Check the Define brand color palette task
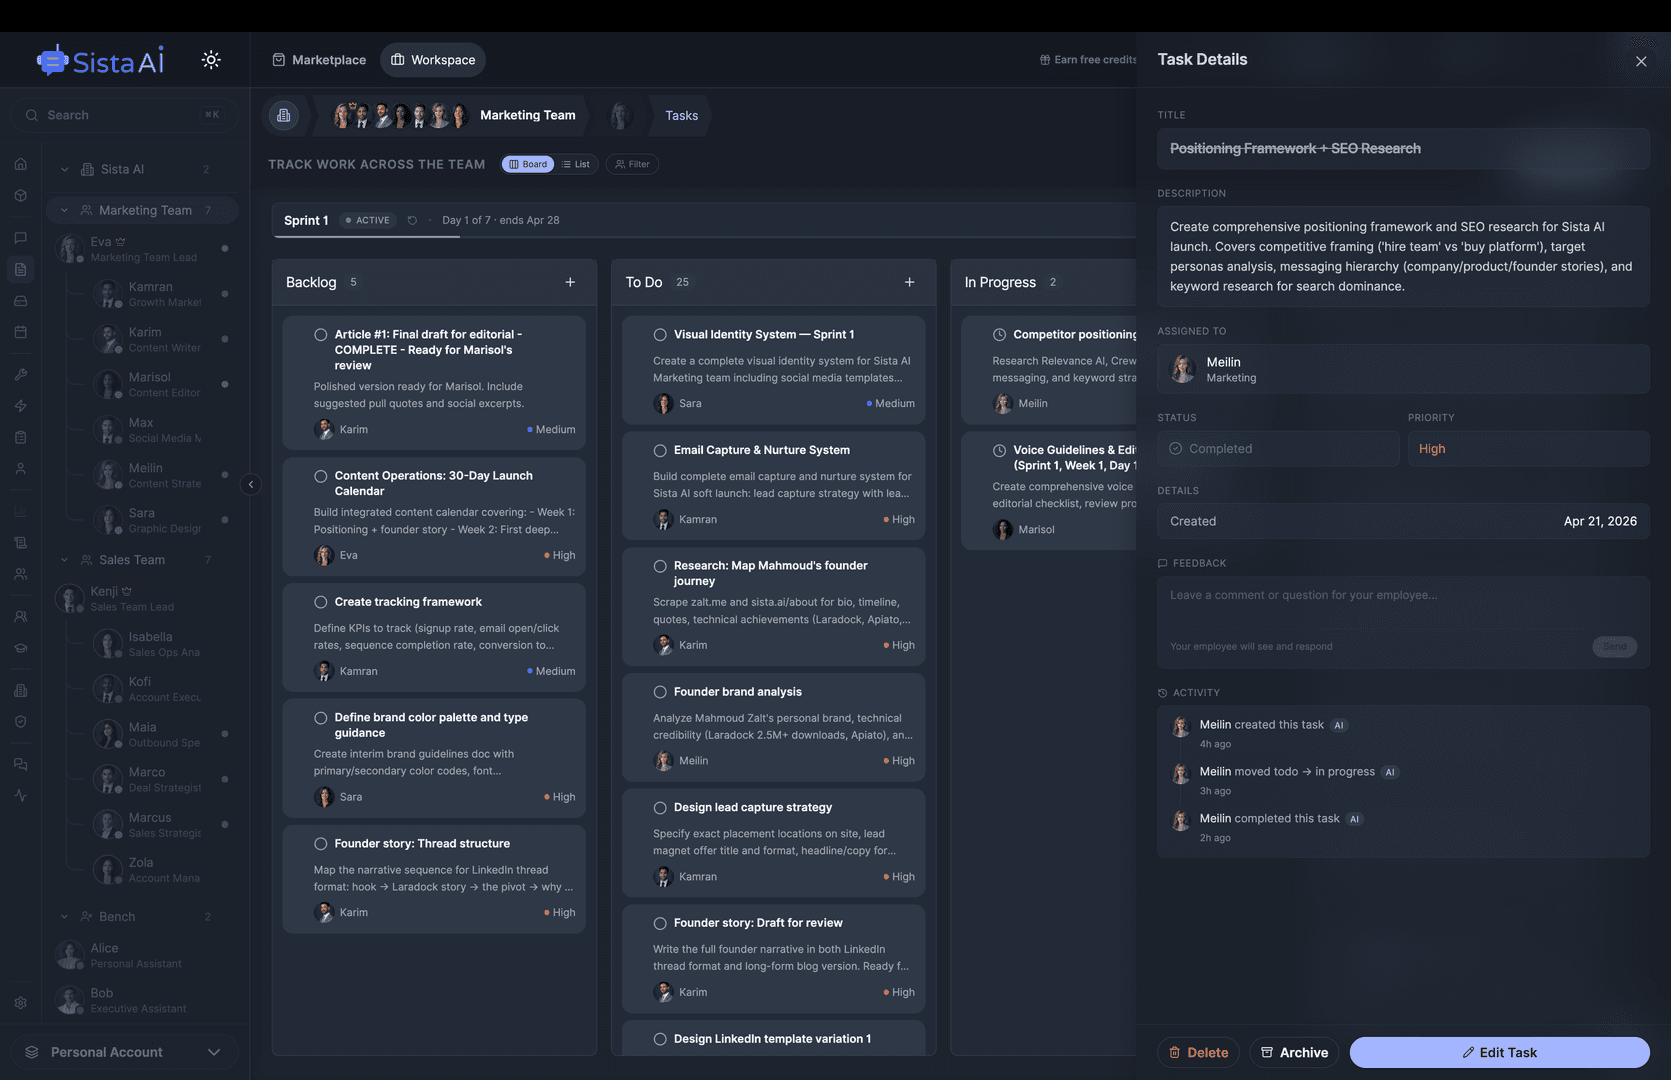The width and height of the screenshot is (1671, 1080). click(x=321, y=718)
